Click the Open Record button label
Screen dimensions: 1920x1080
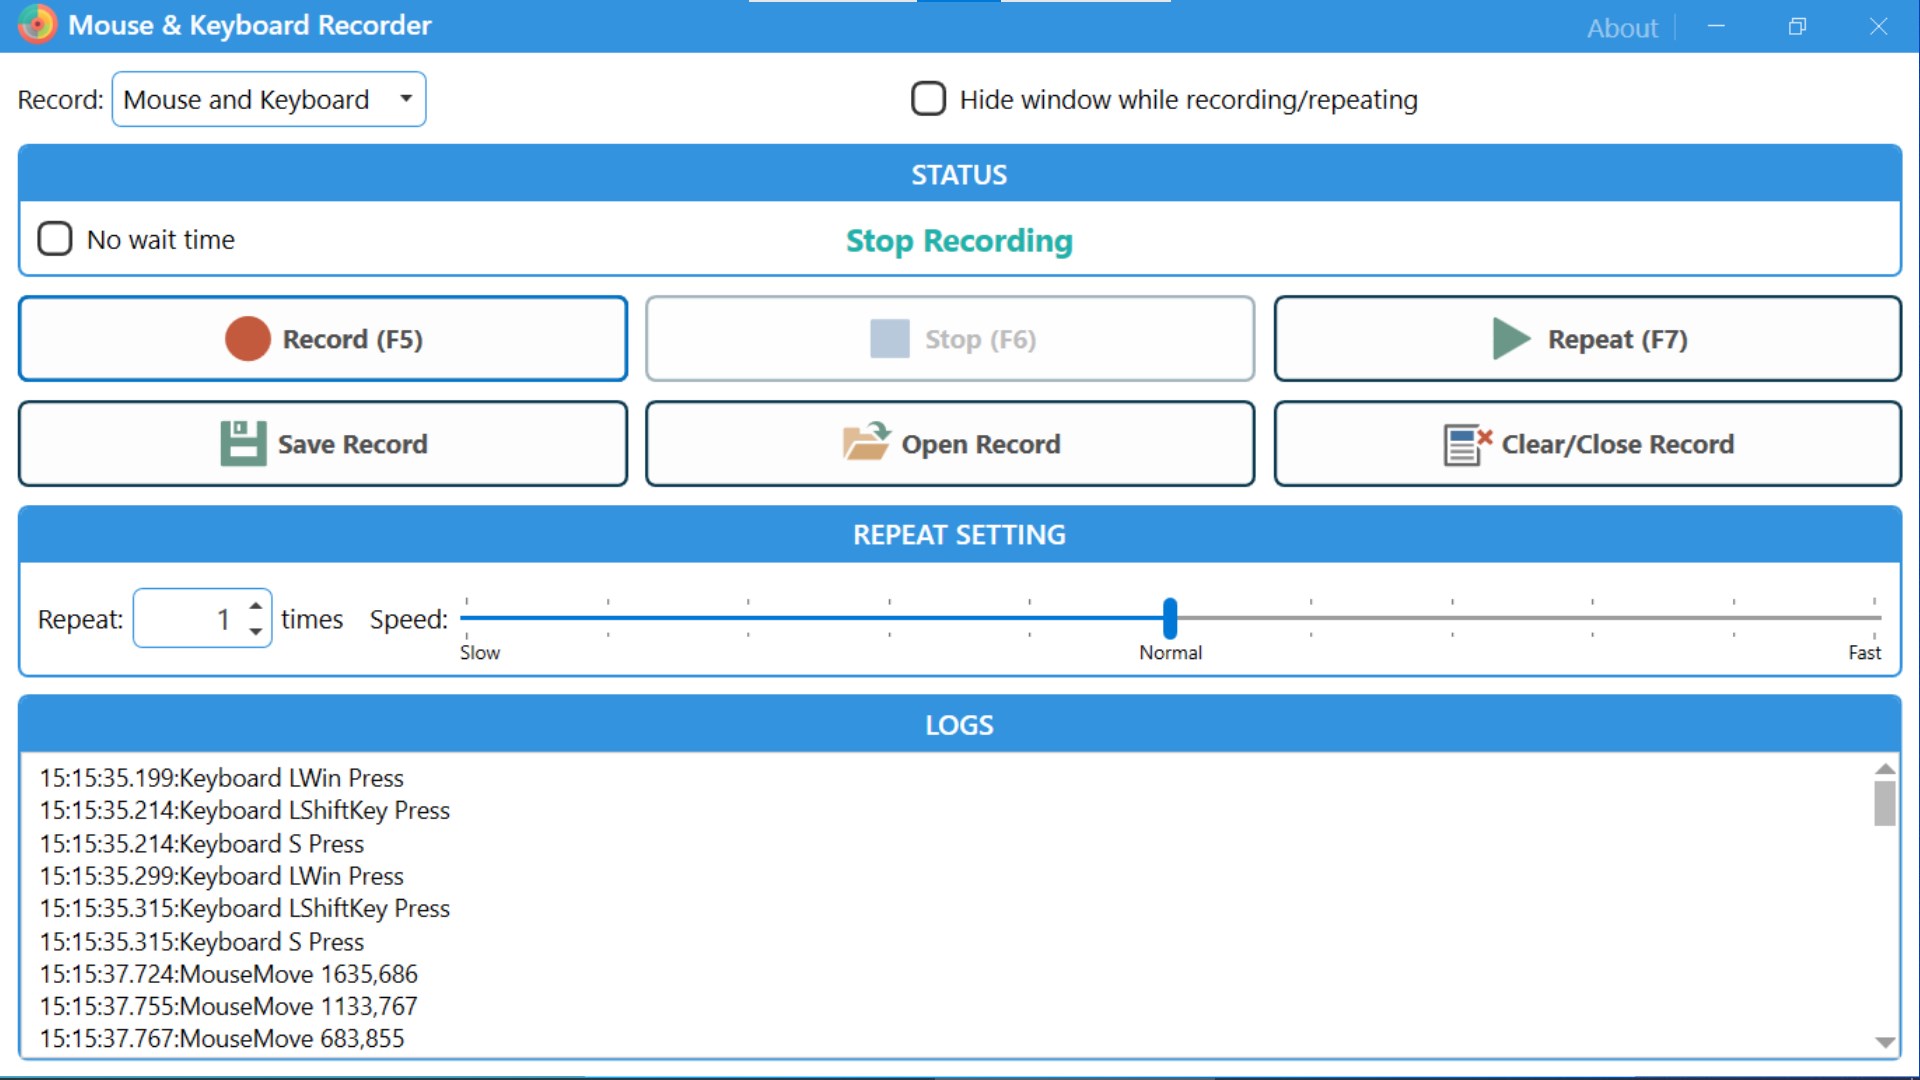980,444
